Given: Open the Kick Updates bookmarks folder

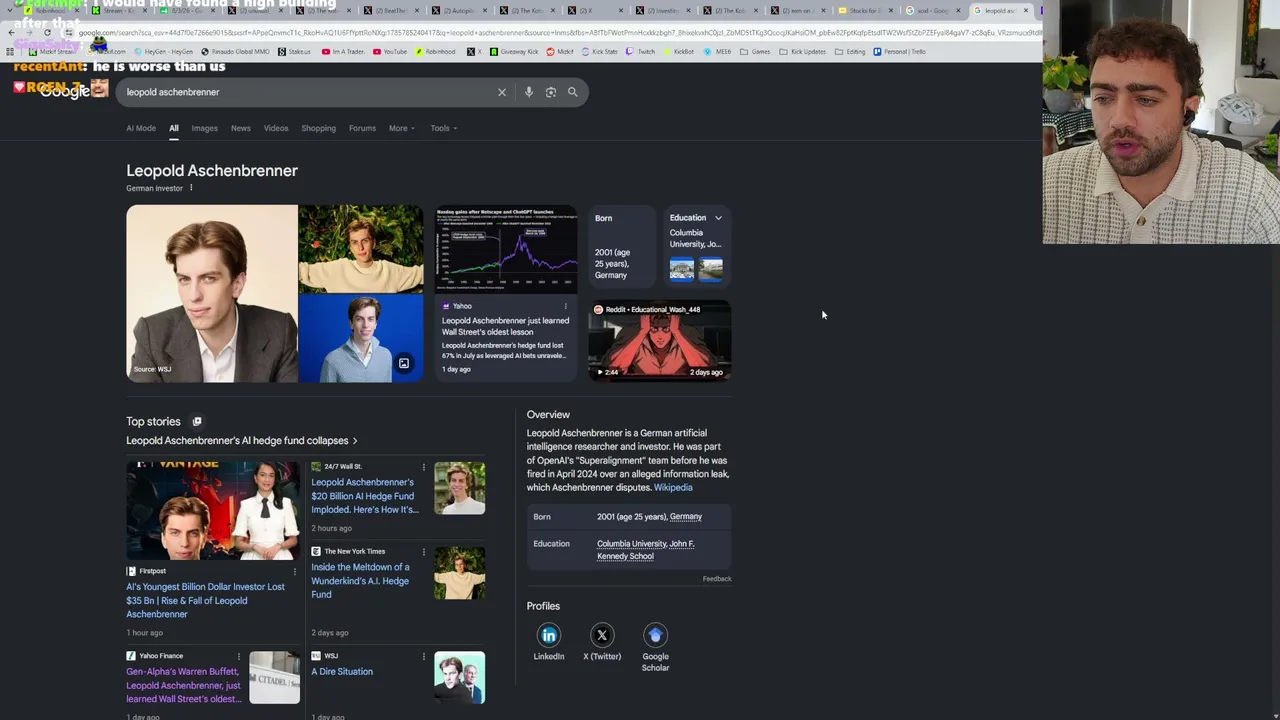Looking at the screenshot, I should (x=803, y=52).
